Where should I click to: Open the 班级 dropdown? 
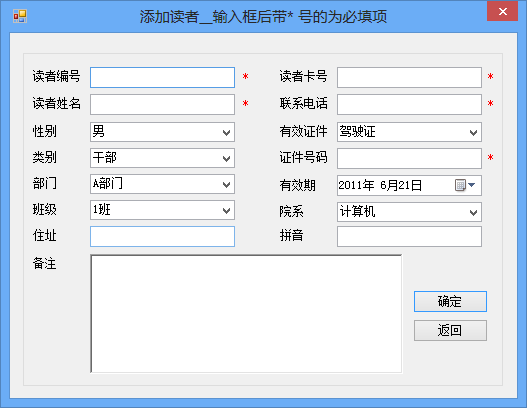(x=226, y=210)
